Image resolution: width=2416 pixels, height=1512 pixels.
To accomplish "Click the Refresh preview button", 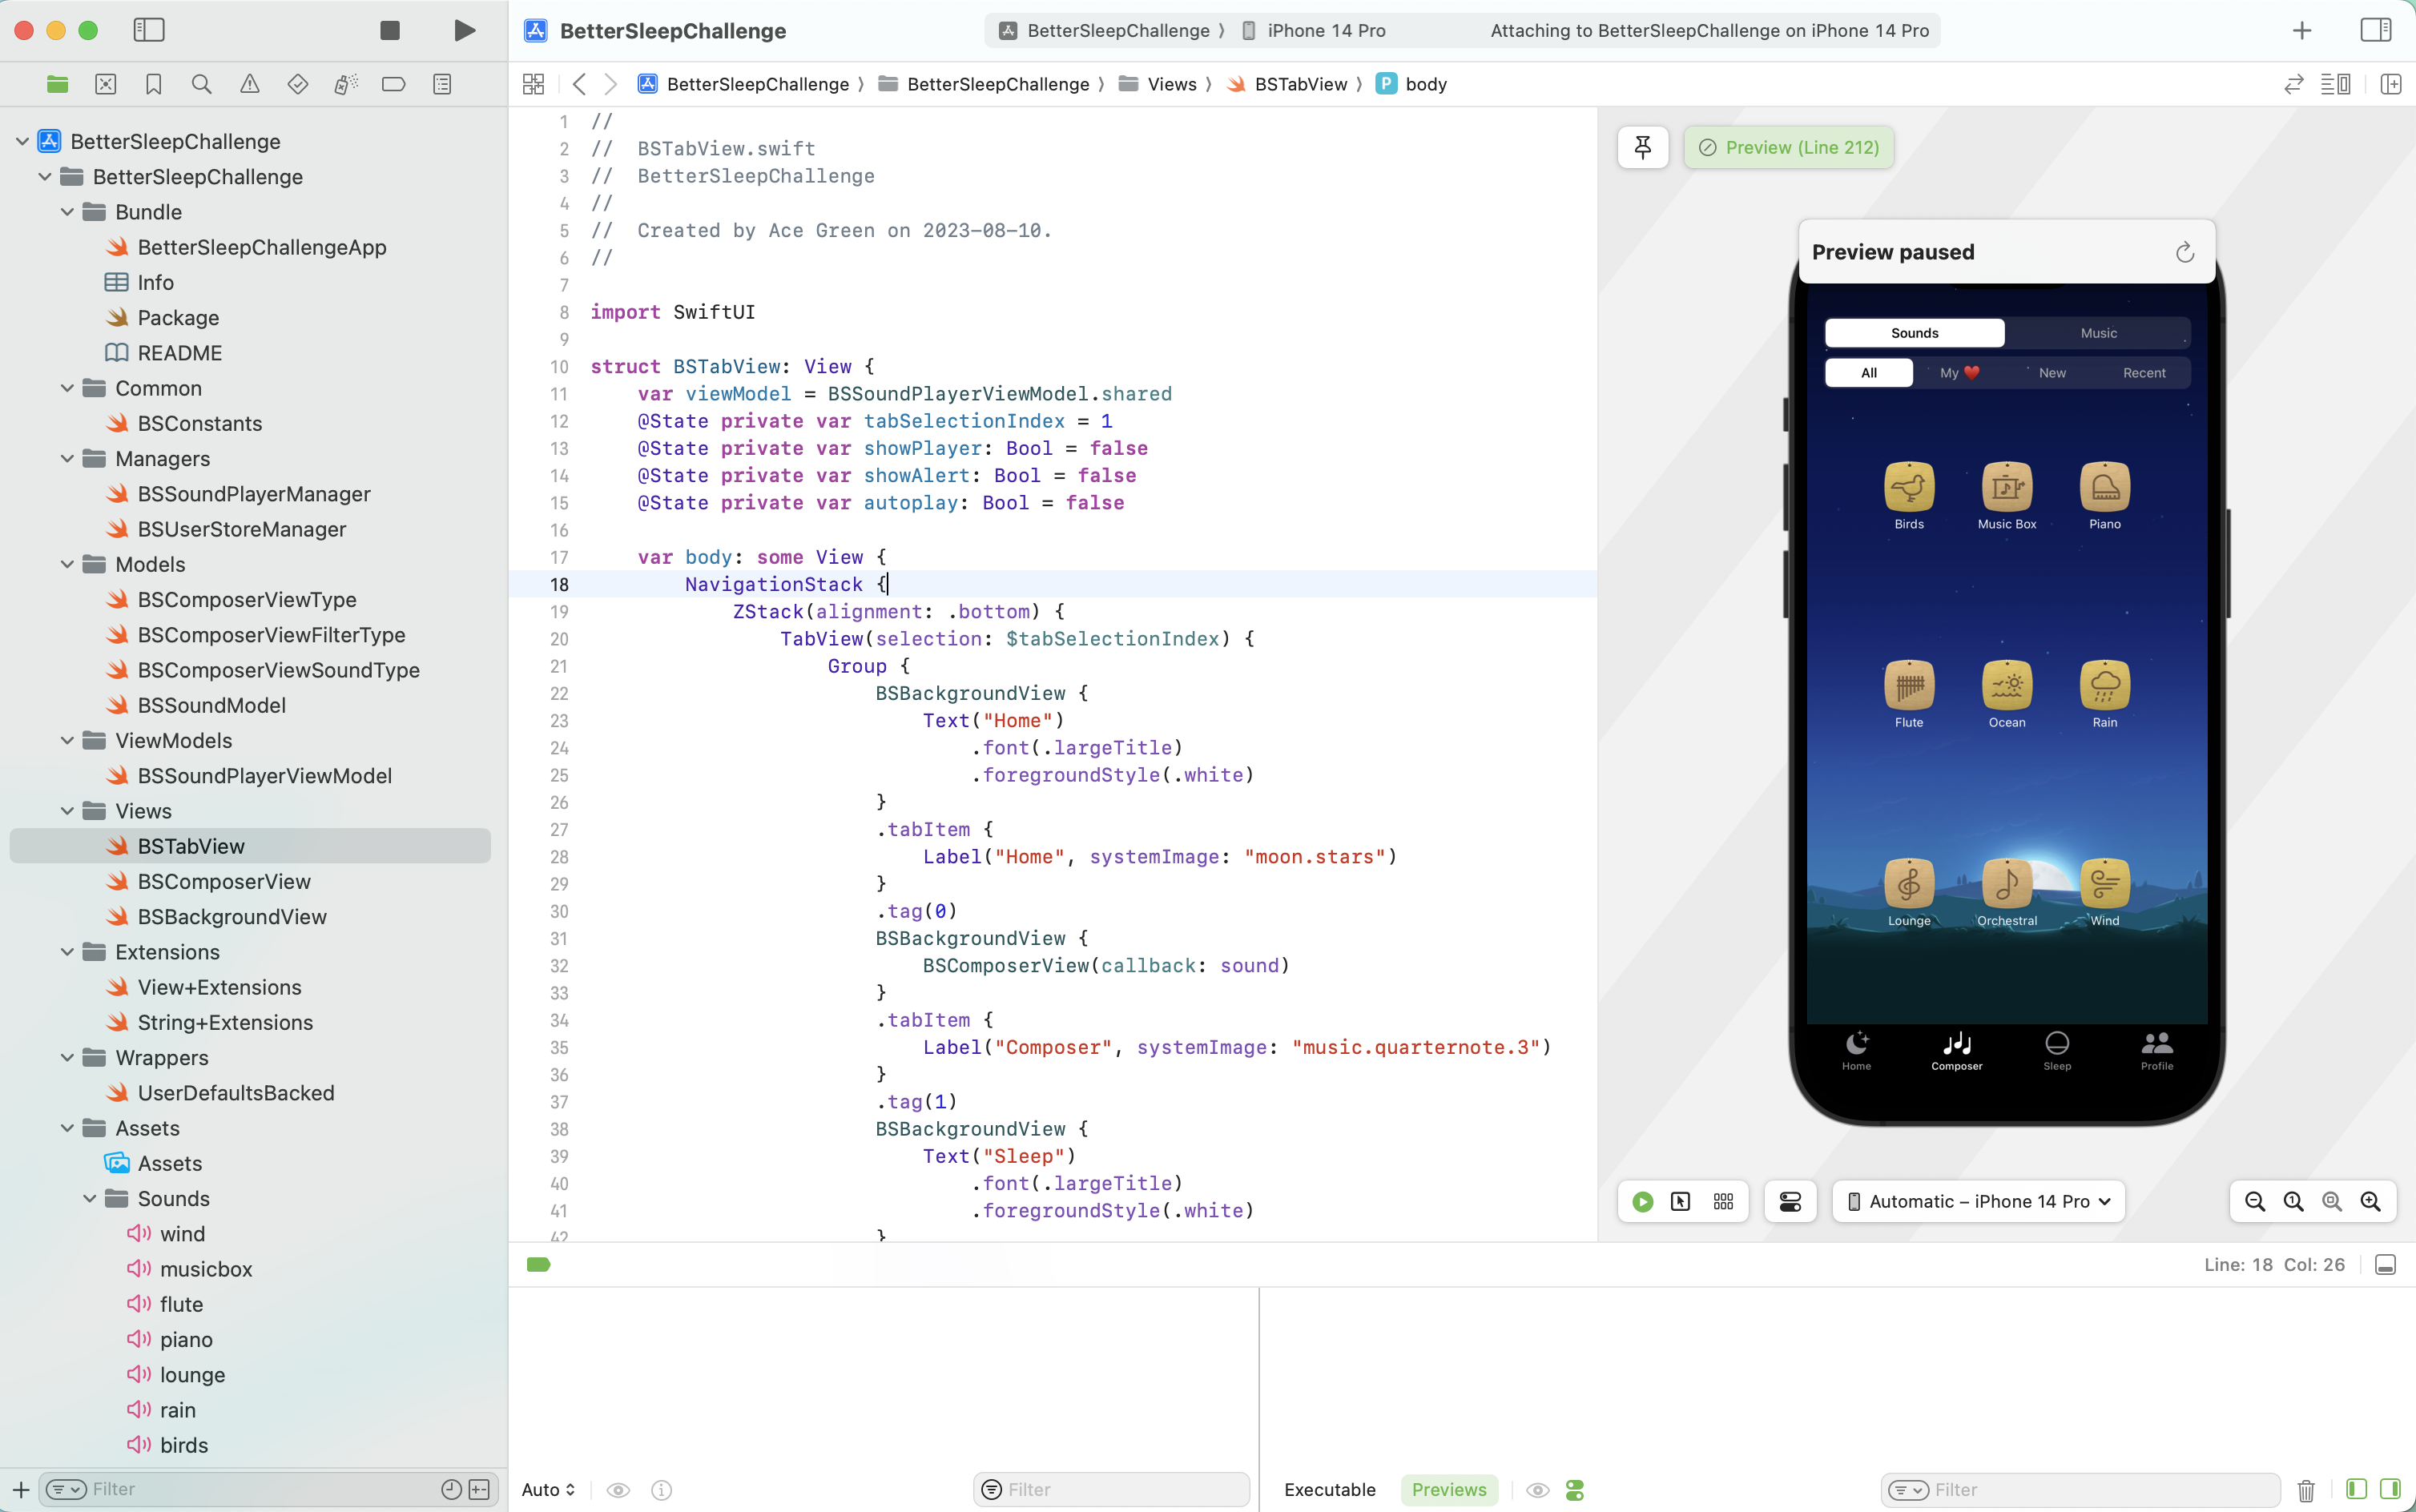I will point(2184,251).
